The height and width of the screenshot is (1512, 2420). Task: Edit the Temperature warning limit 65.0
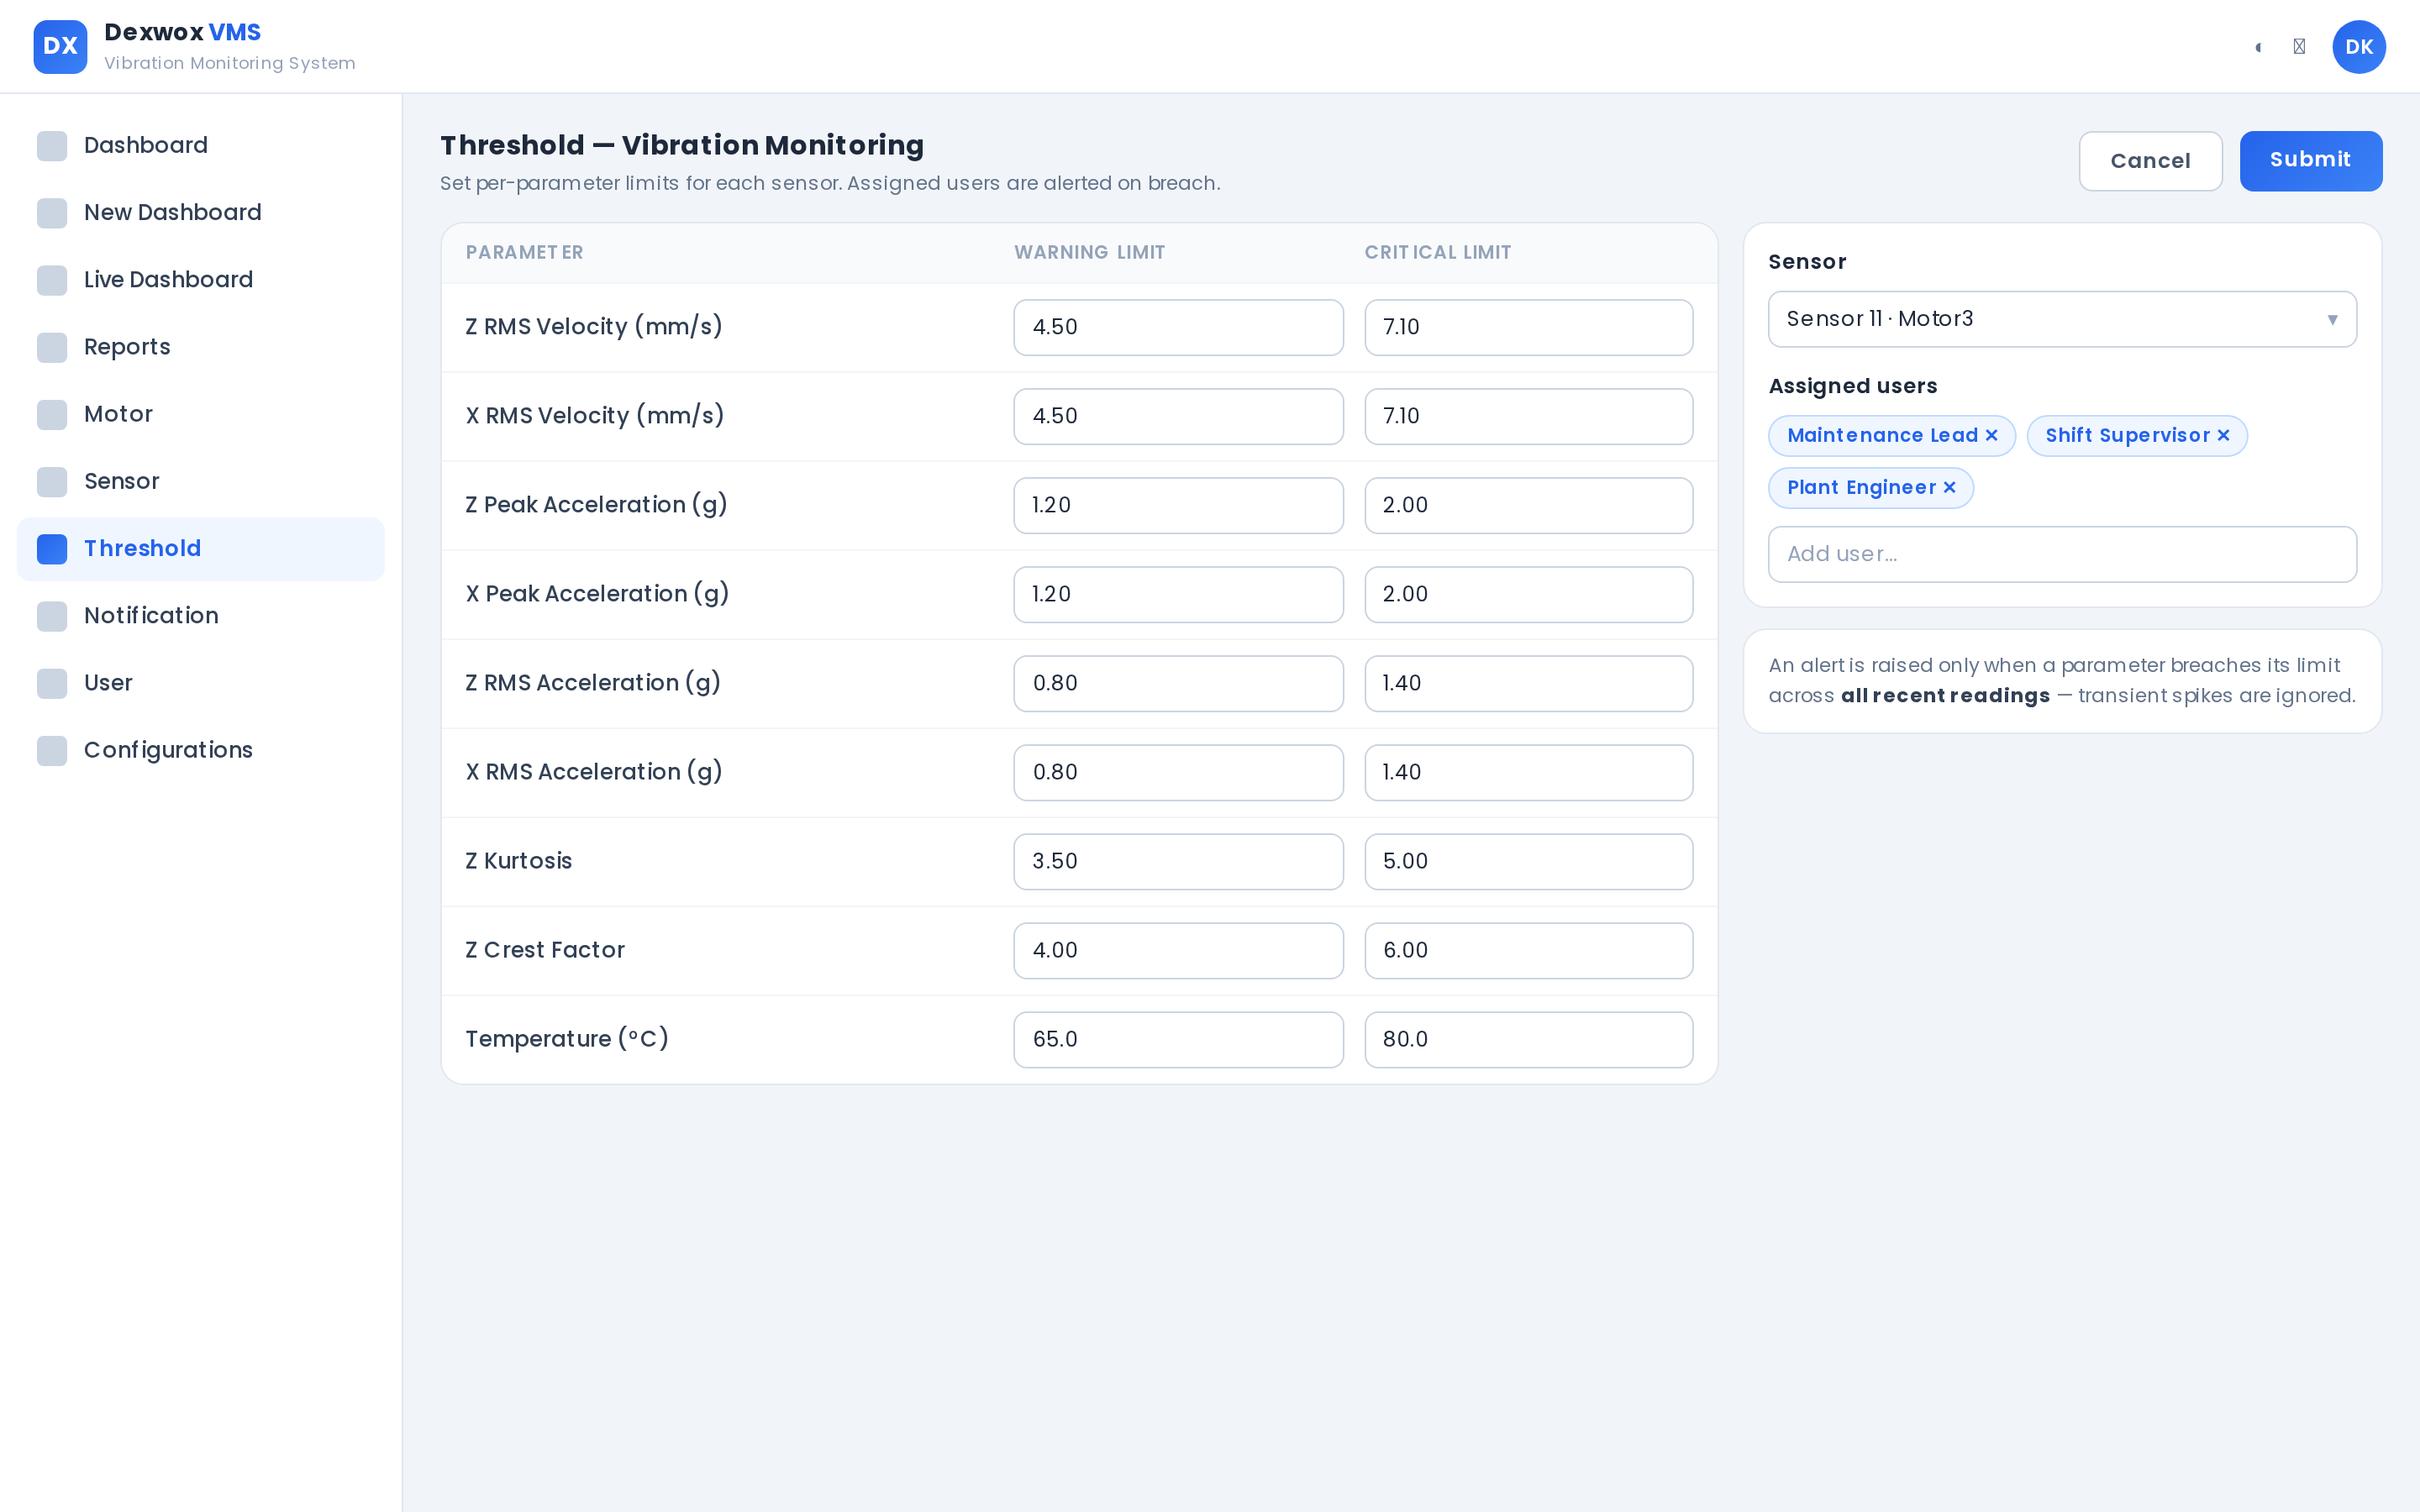tap(1178, 1039)
